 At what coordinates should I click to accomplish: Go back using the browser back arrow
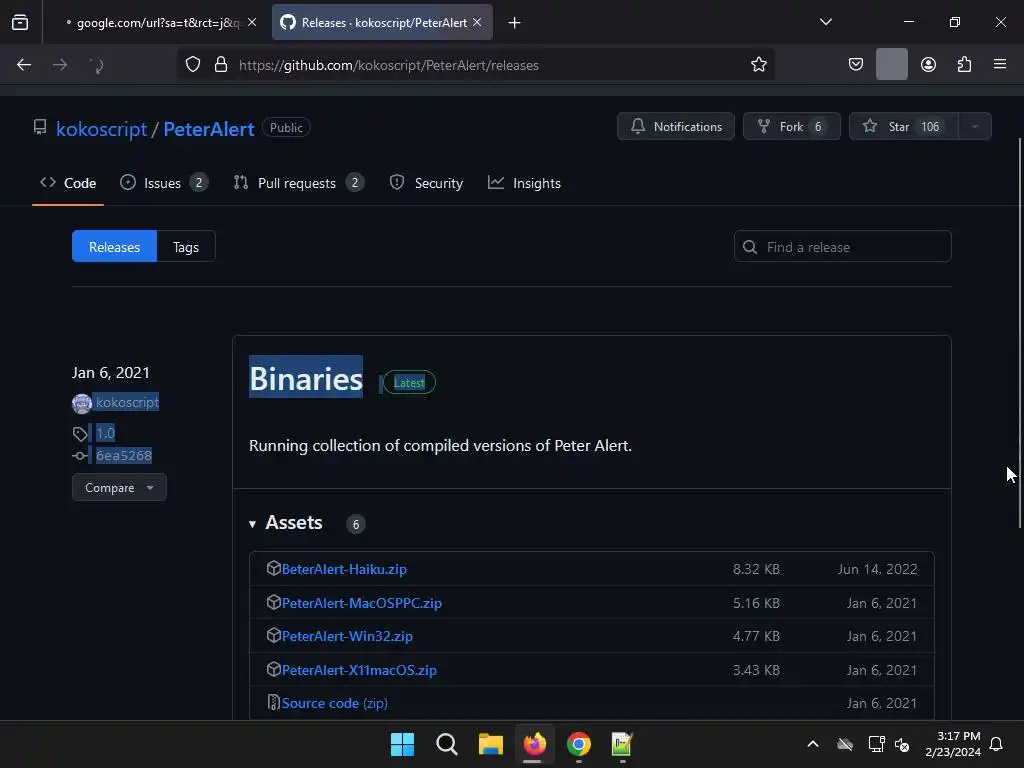click(x=24, y=65)
